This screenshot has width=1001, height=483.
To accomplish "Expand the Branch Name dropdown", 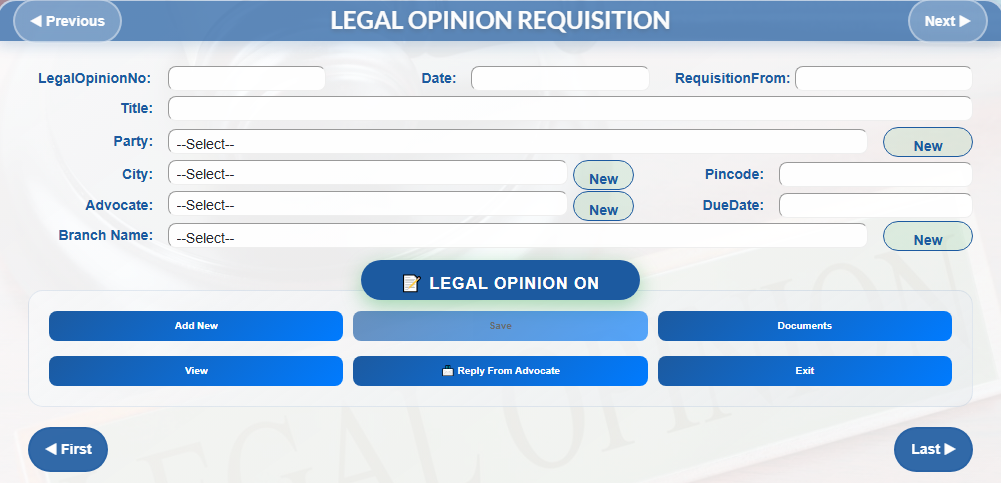I will point(517,237).
